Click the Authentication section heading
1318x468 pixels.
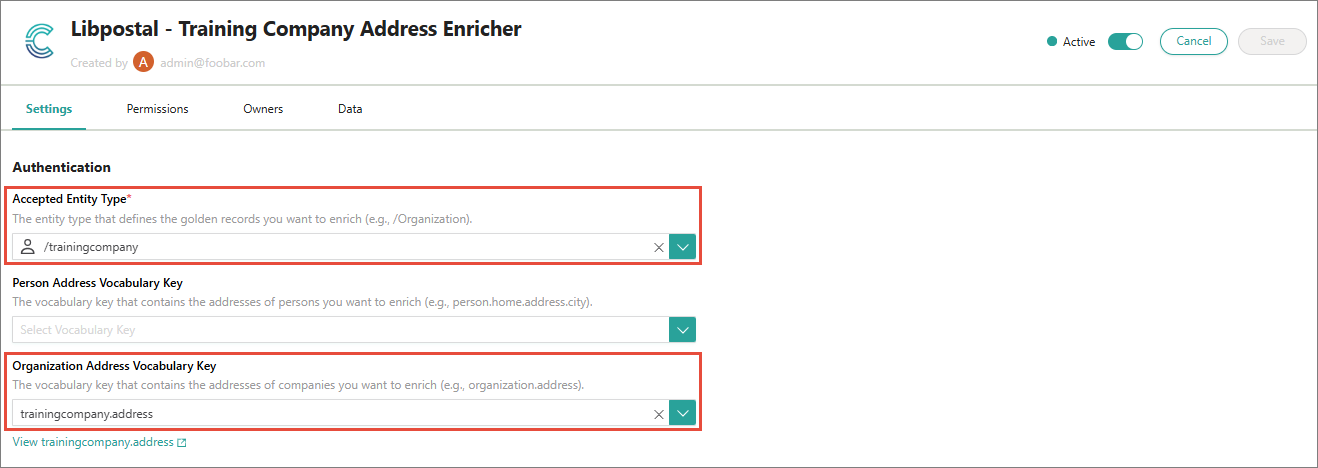click(62, 167)
